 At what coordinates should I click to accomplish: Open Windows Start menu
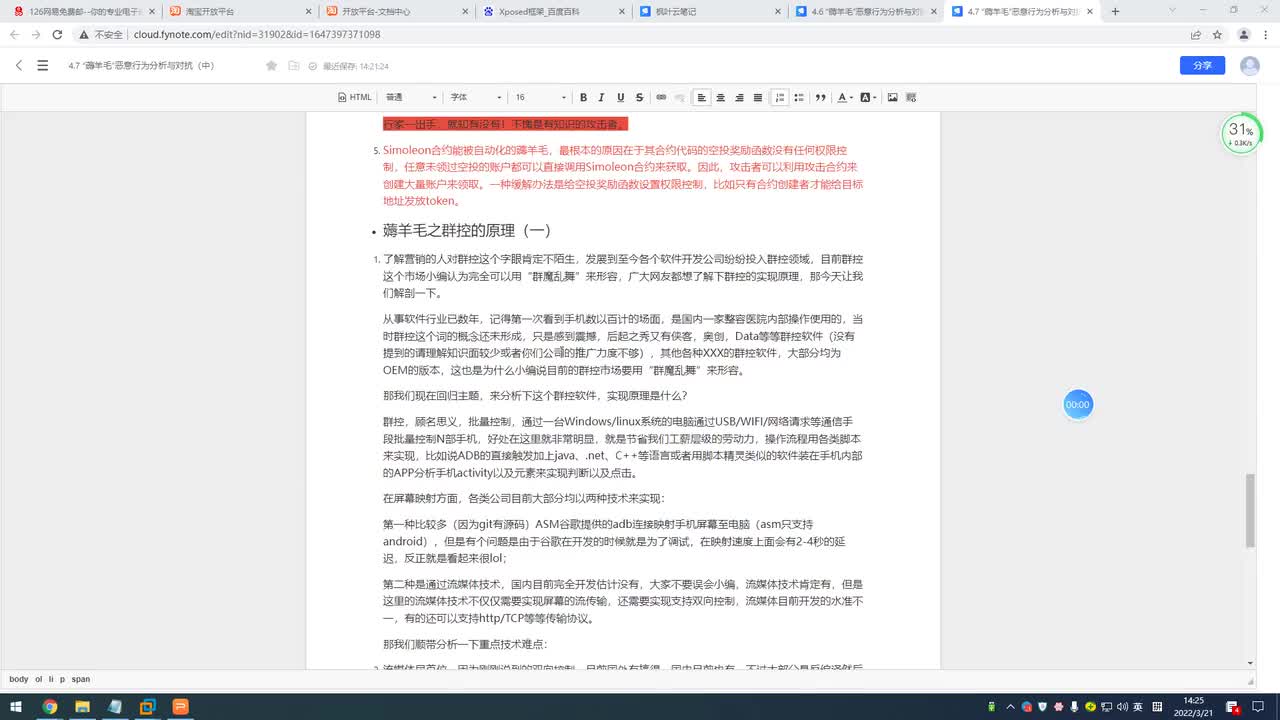click(14, 706)
